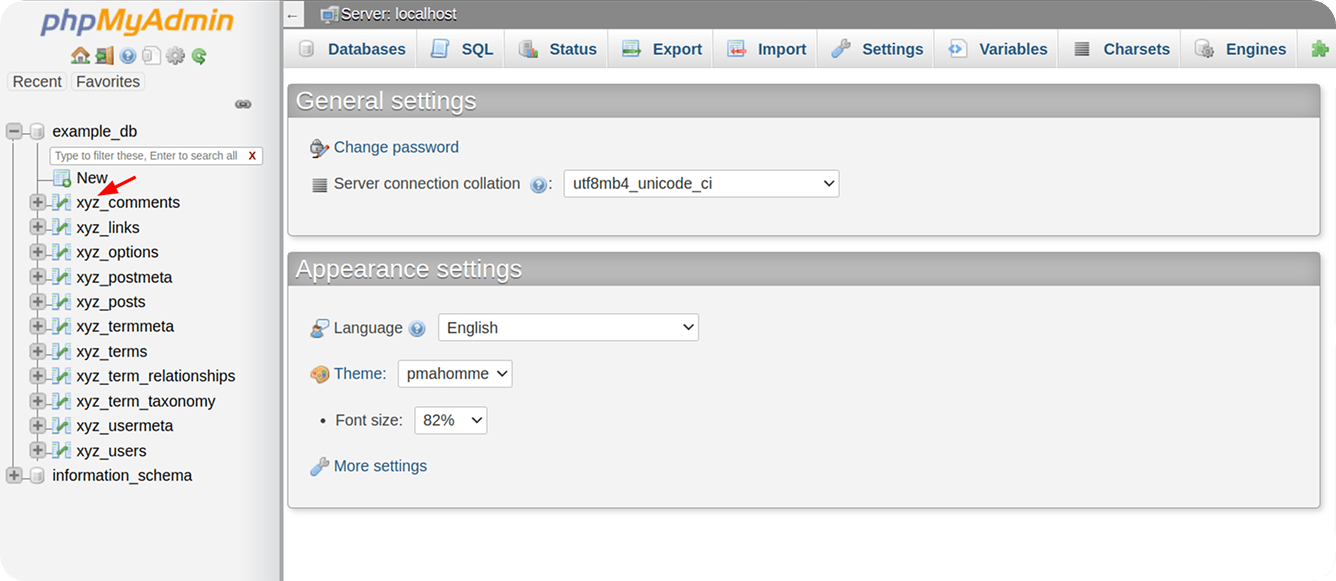Click the Recent tables button

[37, 82]
